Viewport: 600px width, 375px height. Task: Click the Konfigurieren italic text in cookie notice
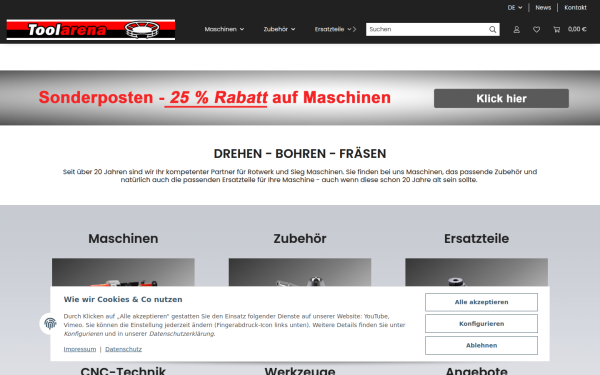(83, 334)
